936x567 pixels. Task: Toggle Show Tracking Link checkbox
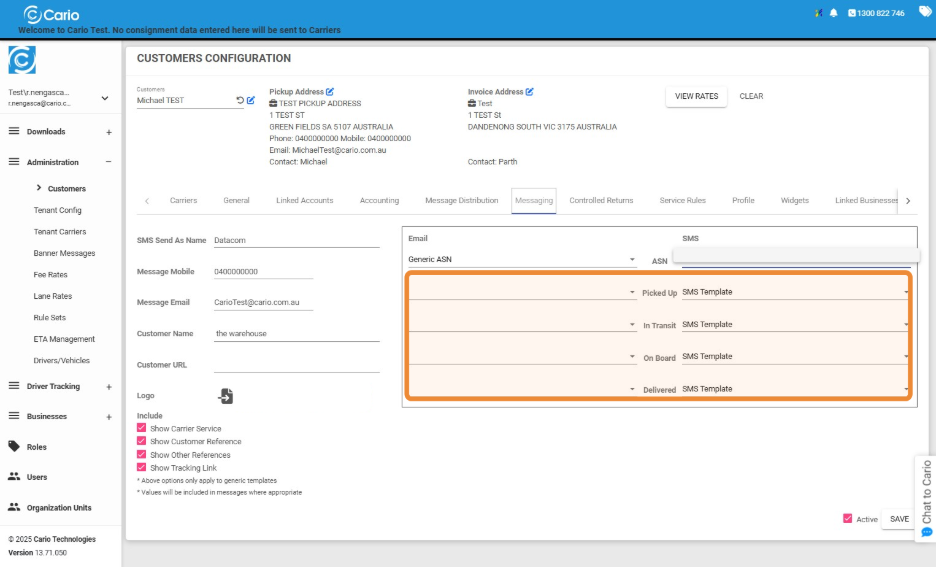141,467
